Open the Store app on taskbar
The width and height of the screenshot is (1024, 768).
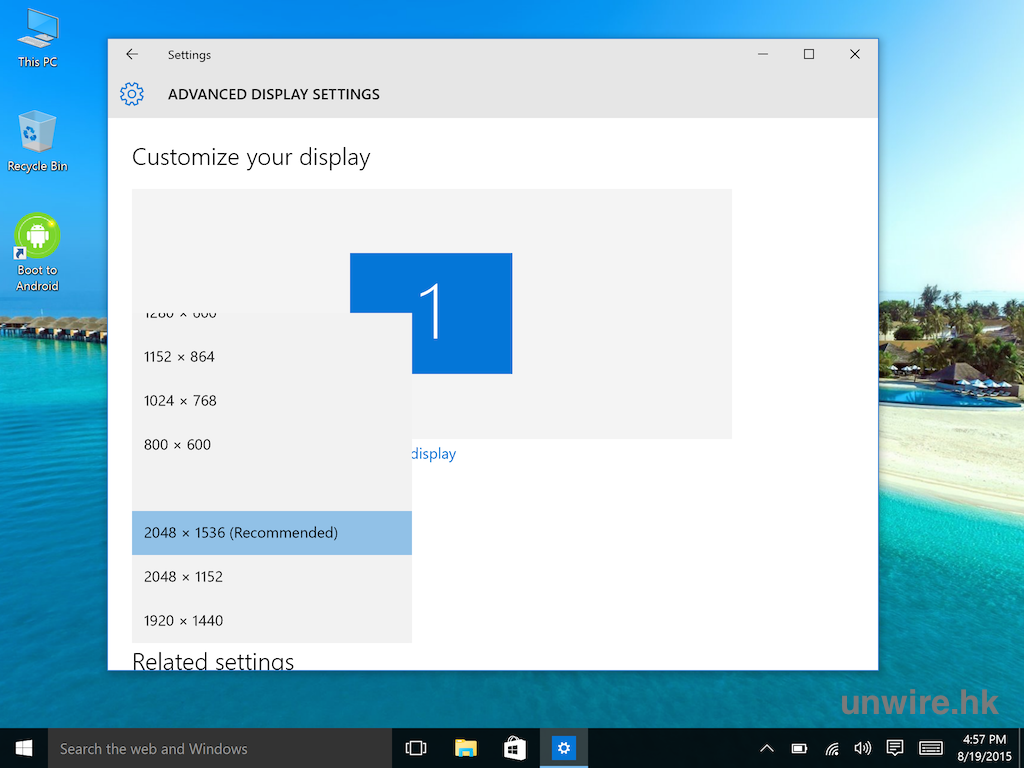[515, 748]
